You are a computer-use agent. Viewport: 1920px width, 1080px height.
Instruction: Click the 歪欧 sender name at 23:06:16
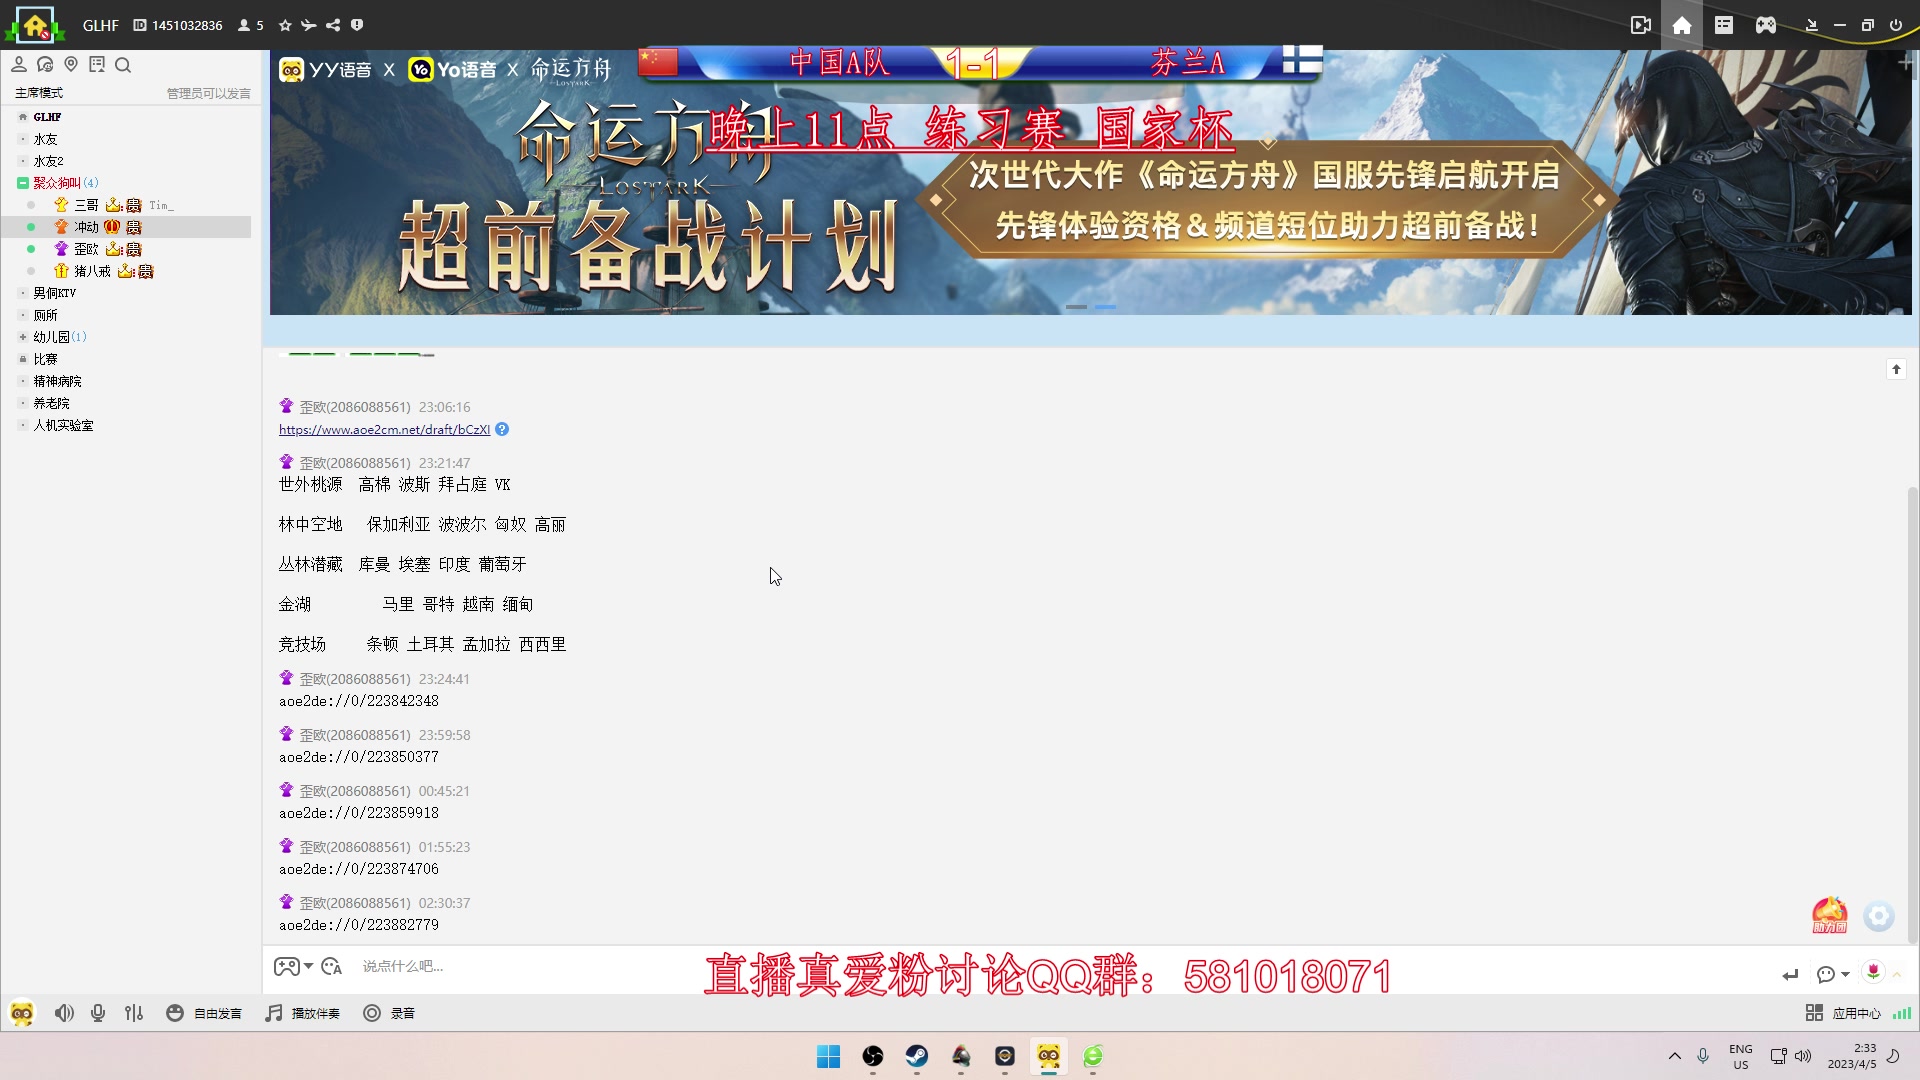click(x=355, y=407)
